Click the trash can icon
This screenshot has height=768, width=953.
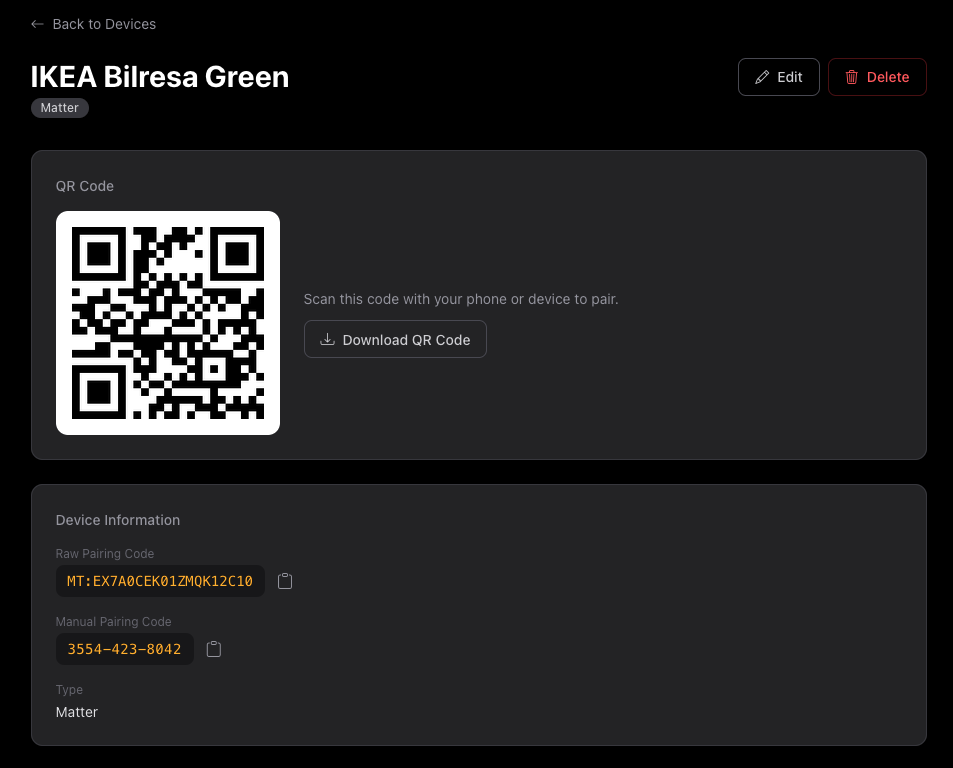pos(852,77)
